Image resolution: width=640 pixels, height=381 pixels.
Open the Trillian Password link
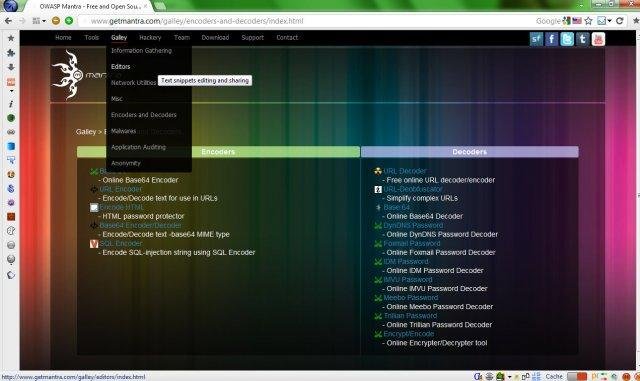click(x=410, y=316)
